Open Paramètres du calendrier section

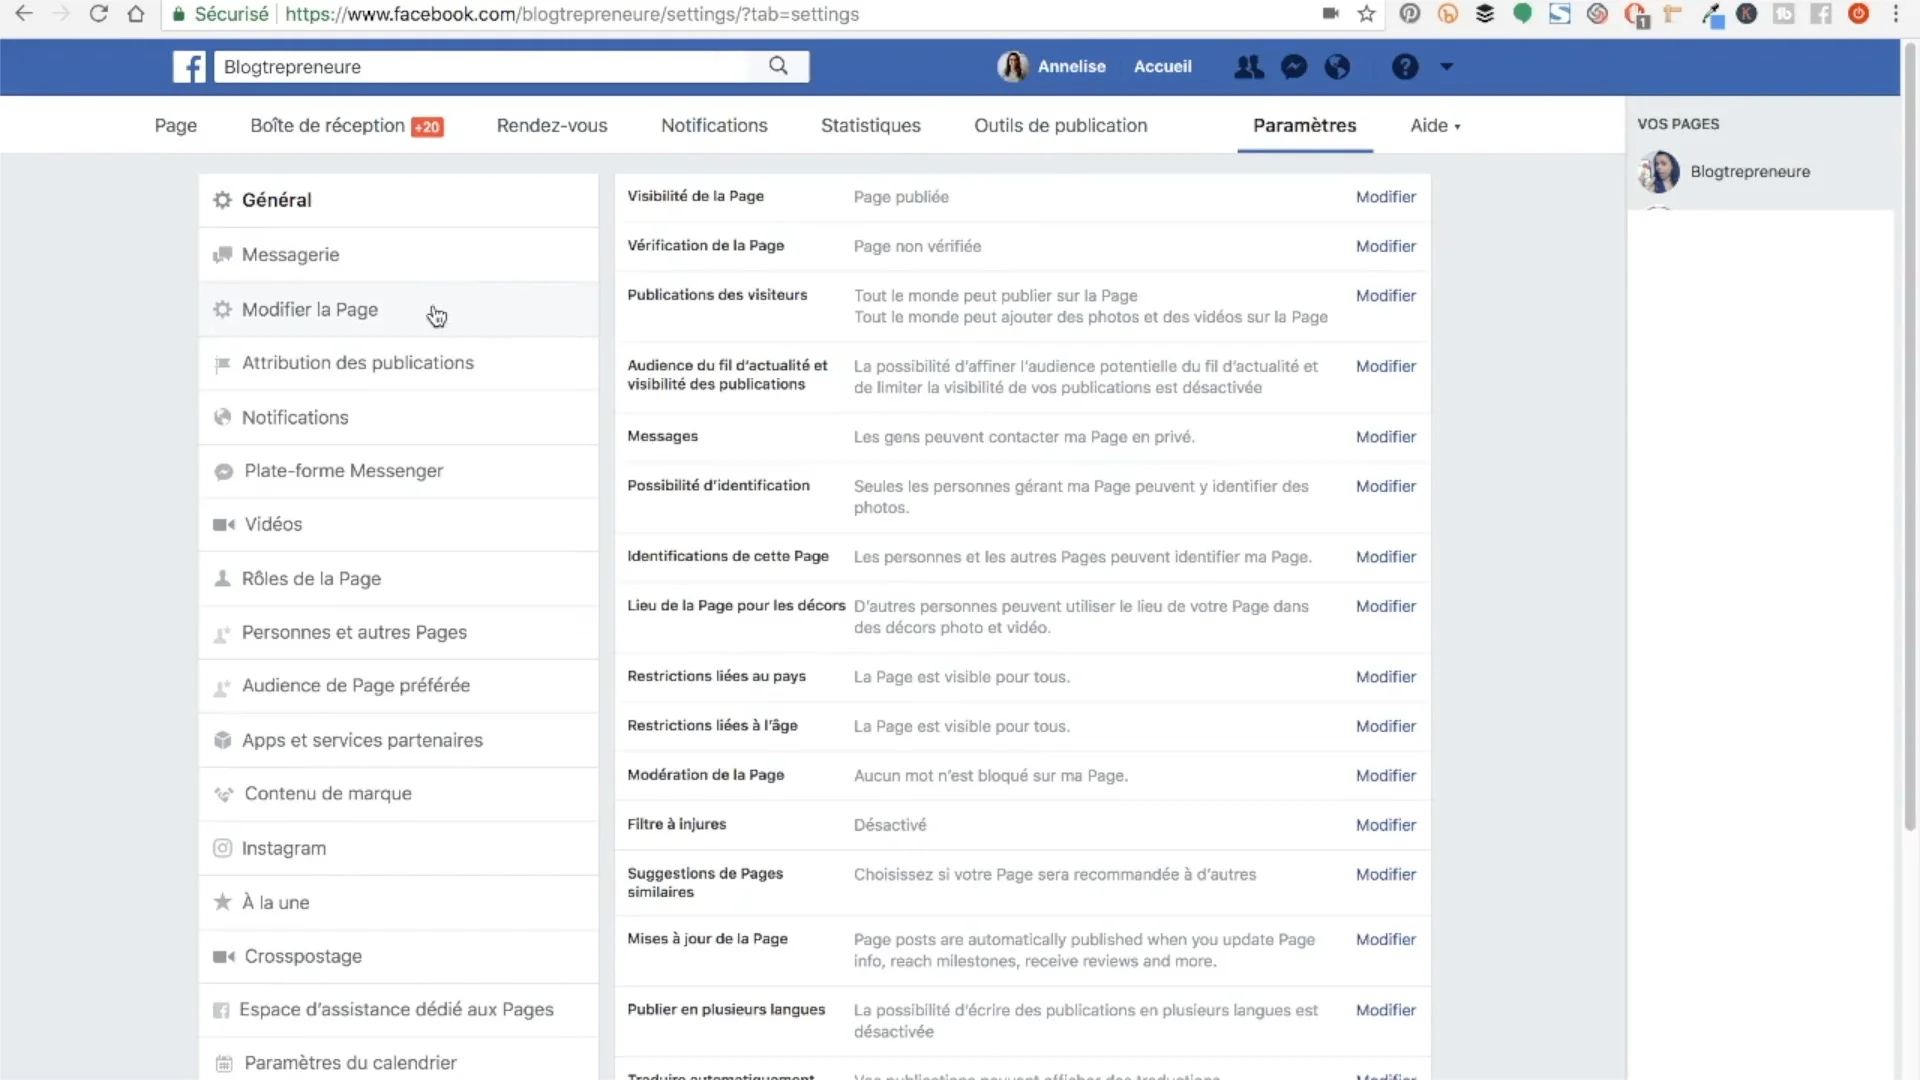point(398,1062)
